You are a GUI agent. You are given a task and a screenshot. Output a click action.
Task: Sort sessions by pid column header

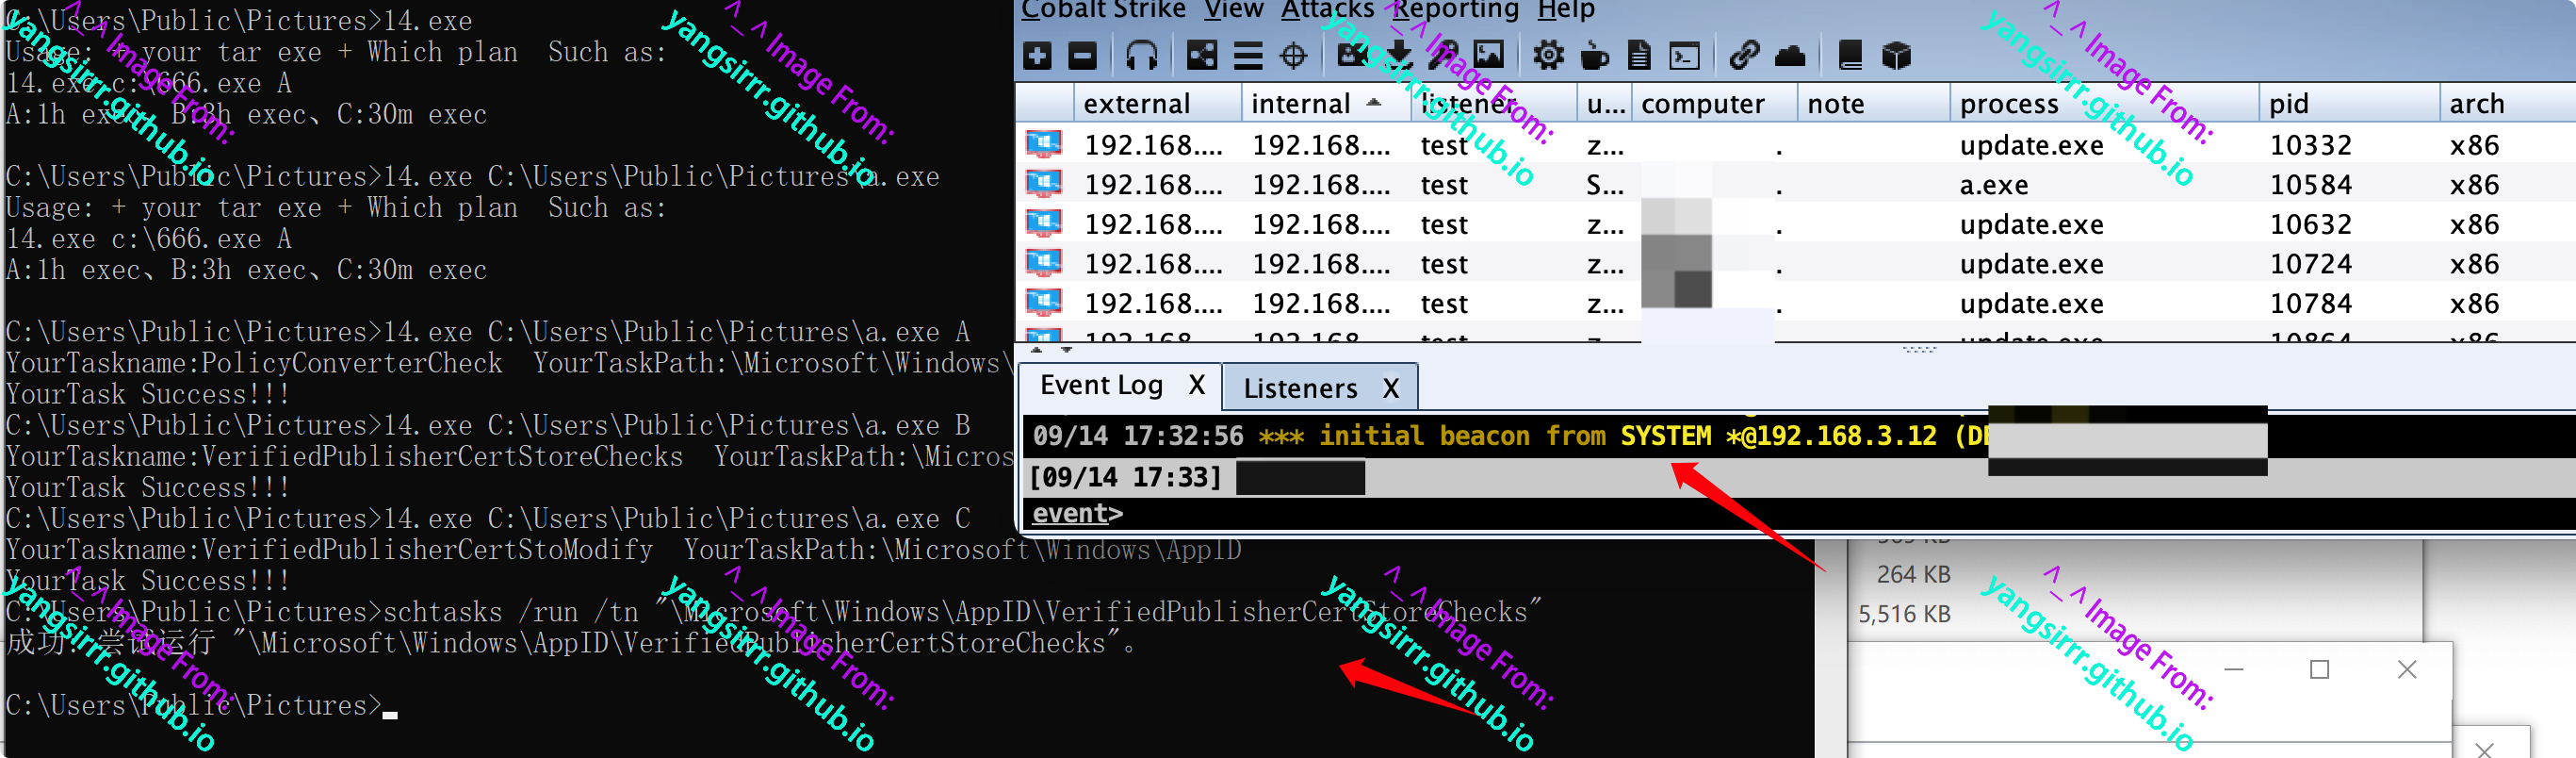(x=2348, y=104)
